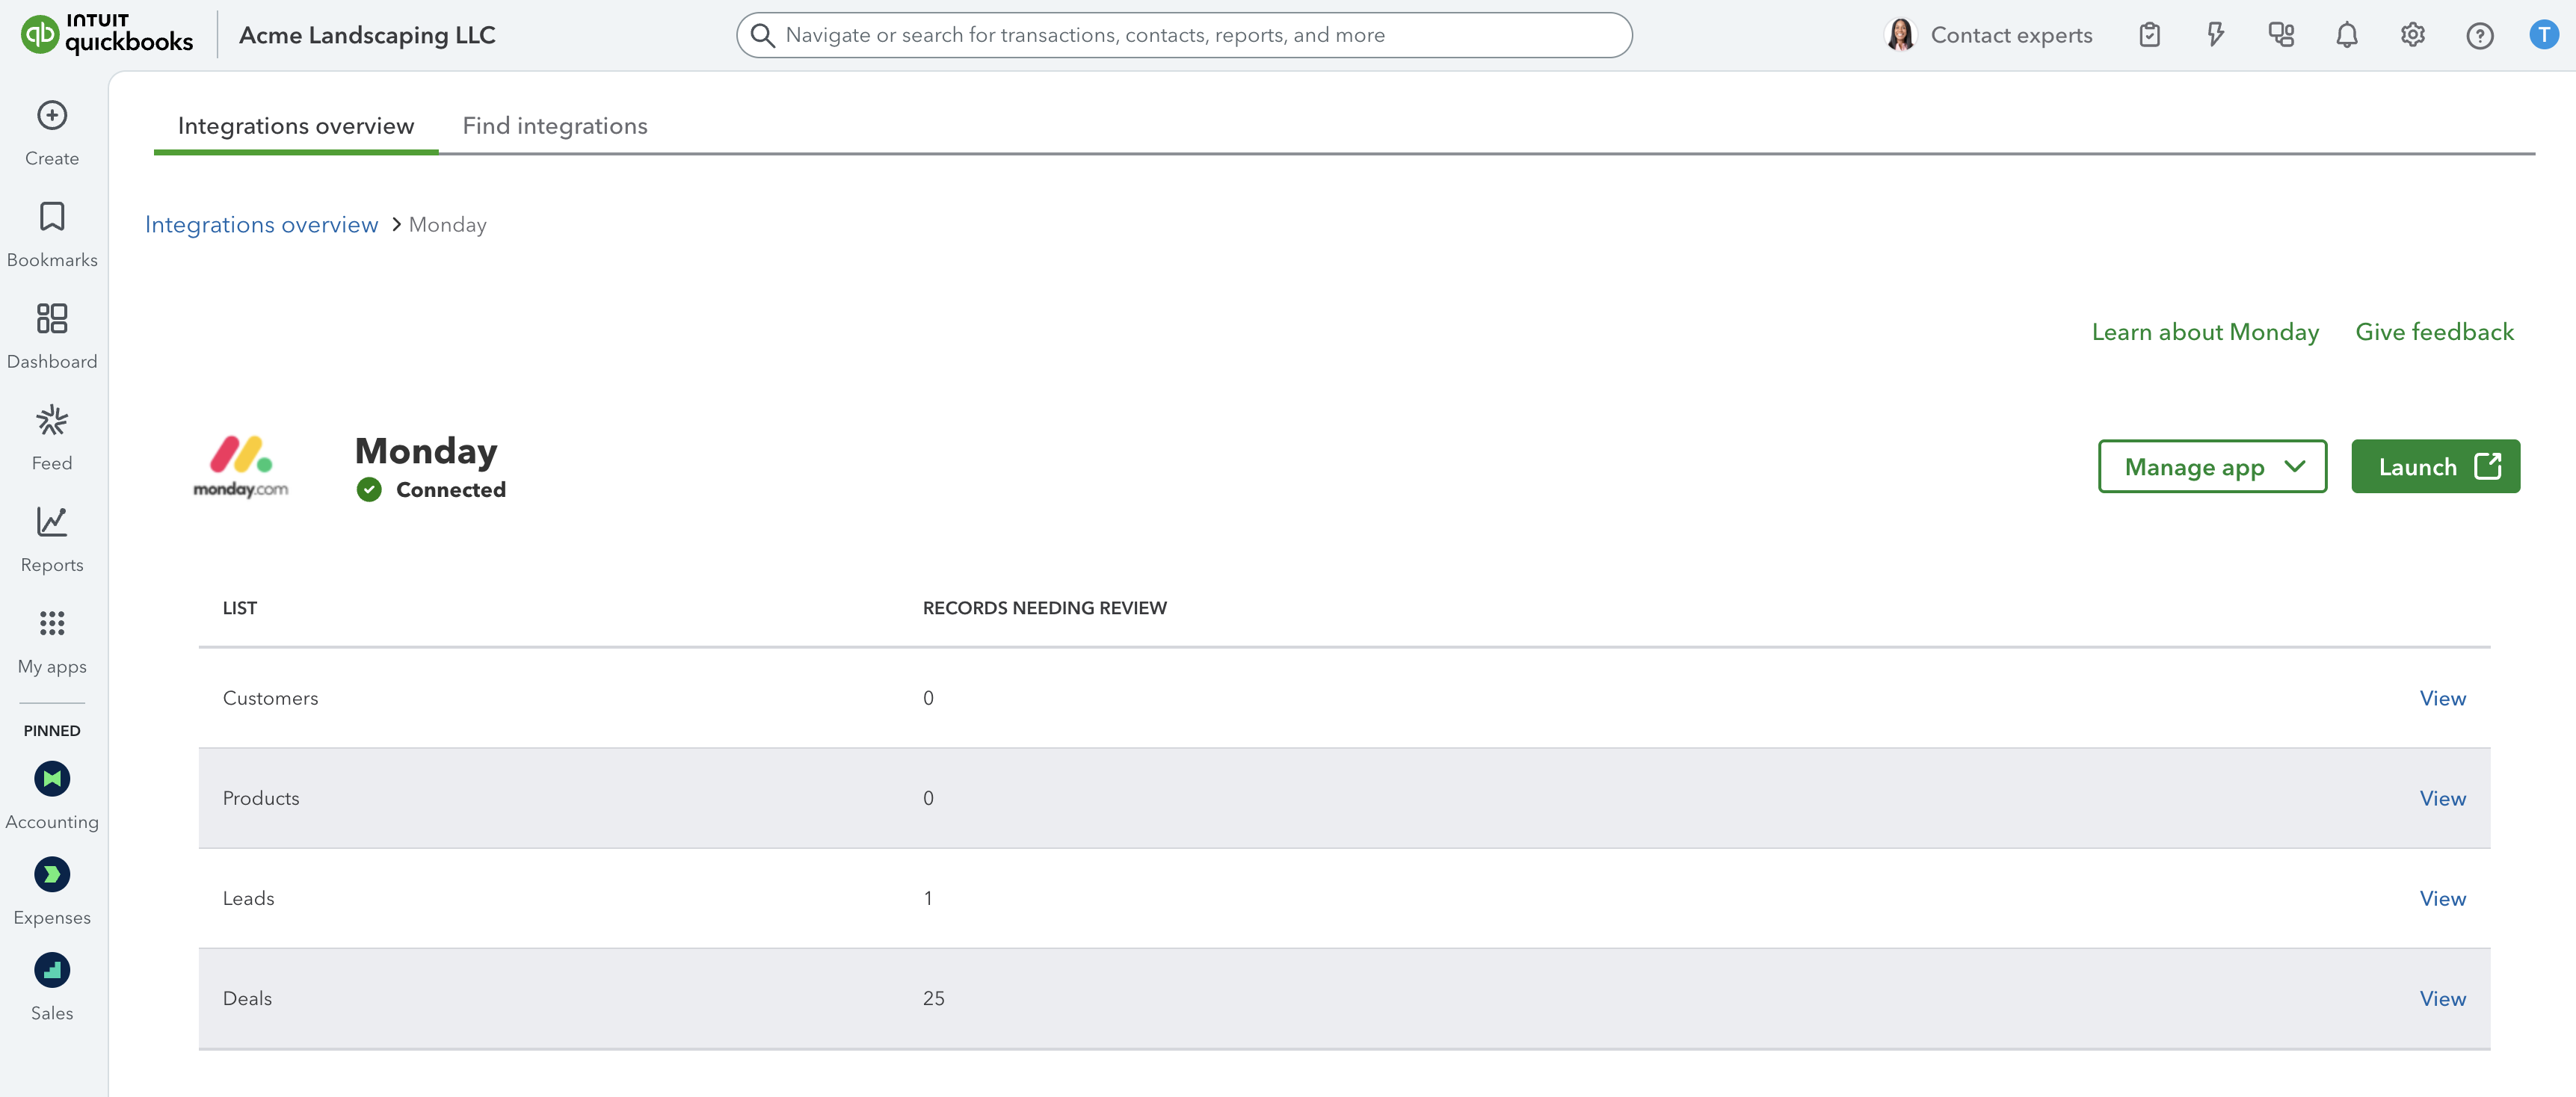Viewport: 2576px width, 1097px height.
Task: Click the Deals list cell
Action: (x=247, y=998)
